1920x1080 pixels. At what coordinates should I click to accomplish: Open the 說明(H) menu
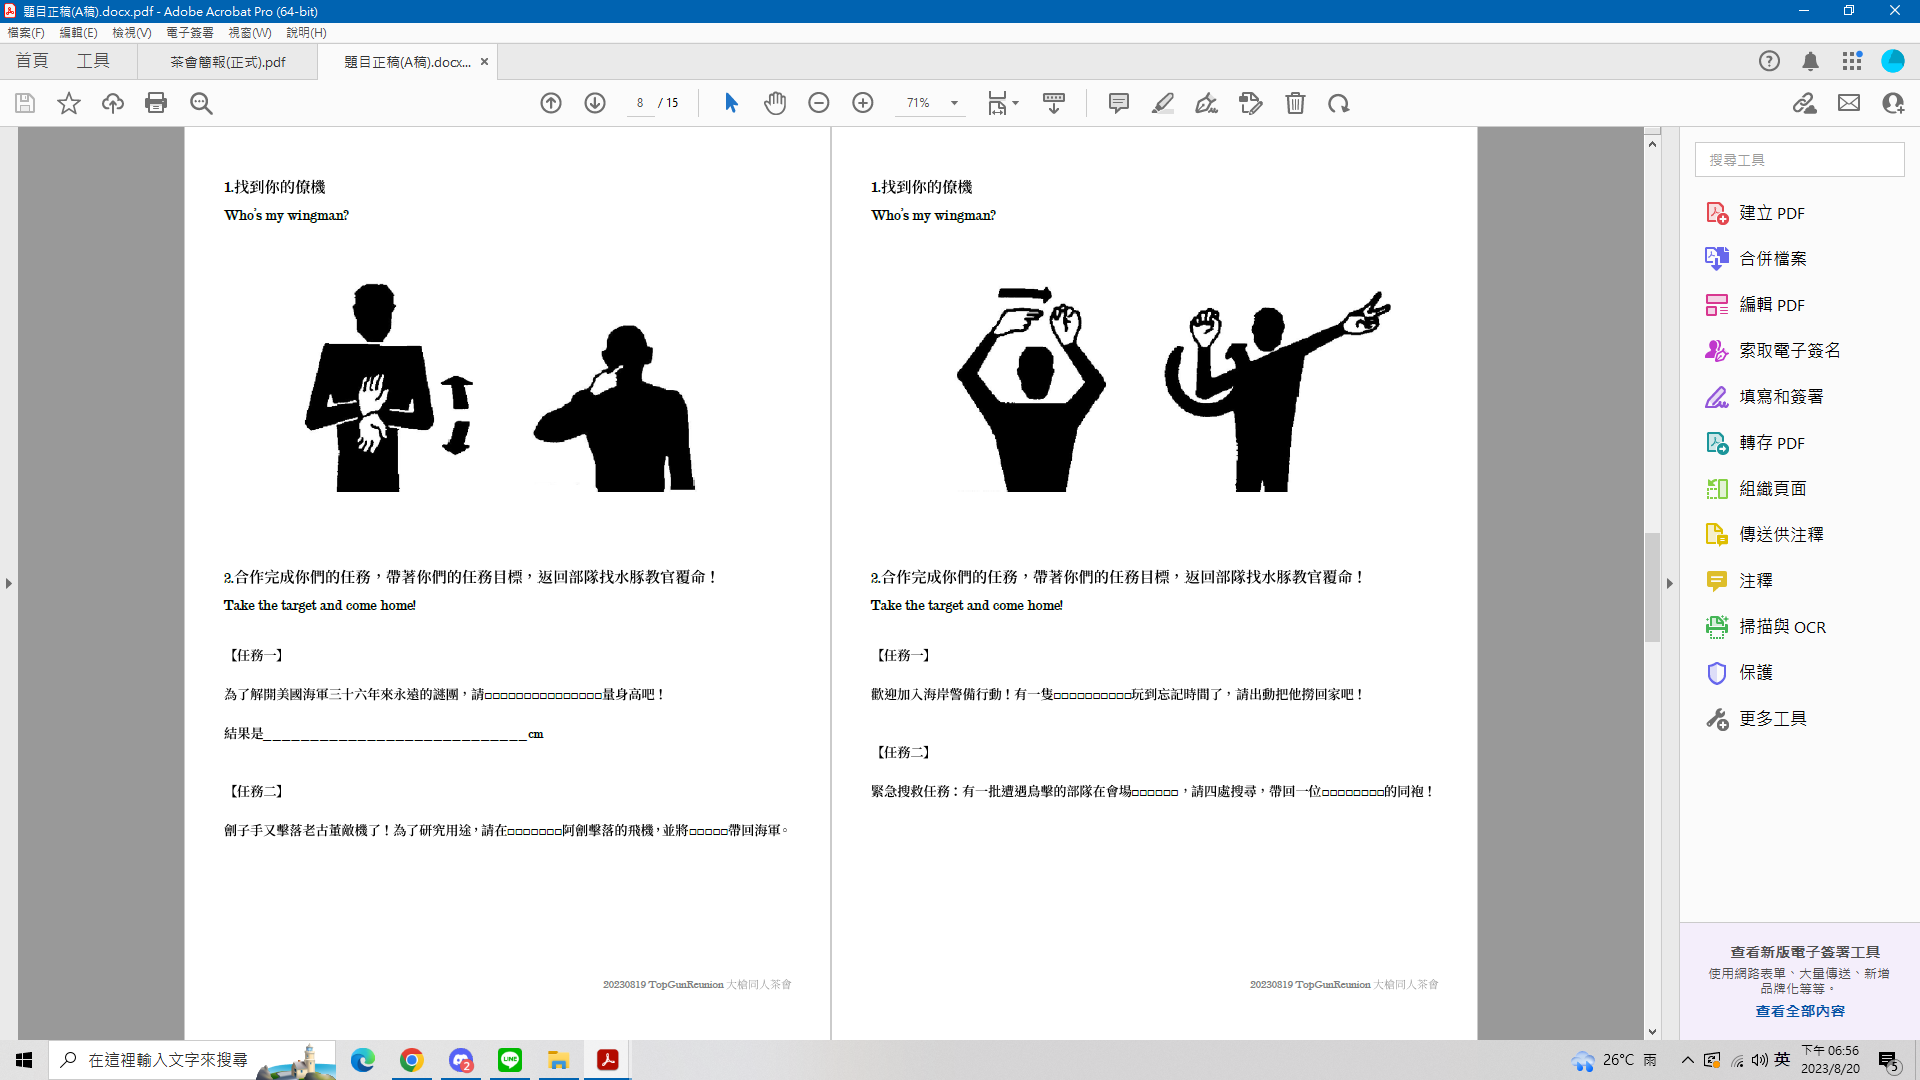[x=306, y=33]
